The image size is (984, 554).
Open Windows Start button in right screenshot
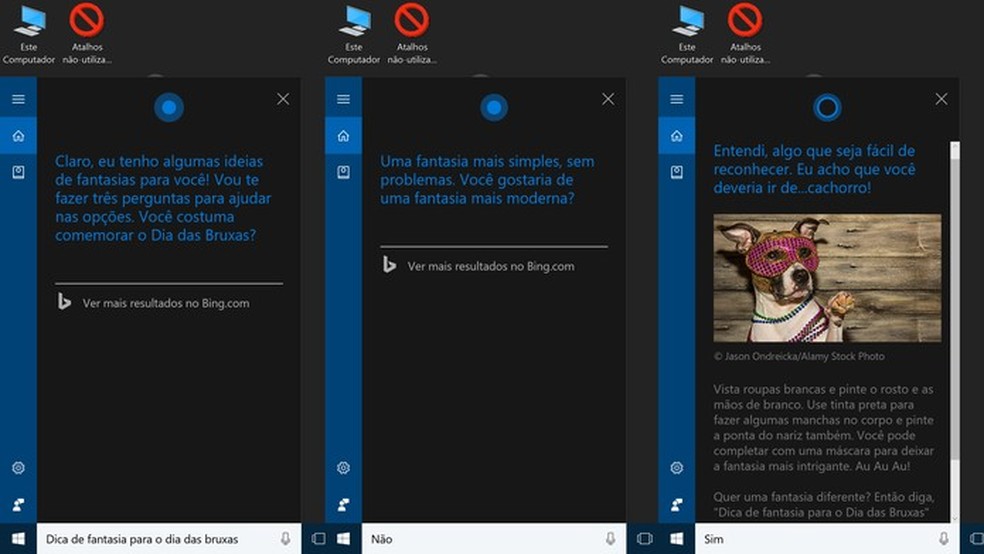click(x=676, y=539)
